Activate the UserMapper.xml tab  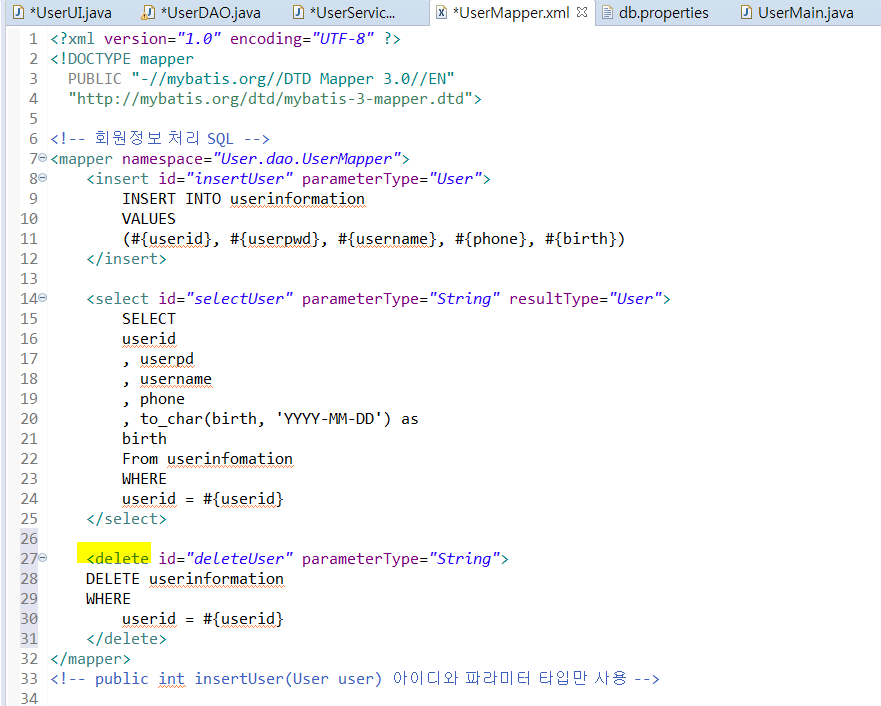click(x=512, y=12)
